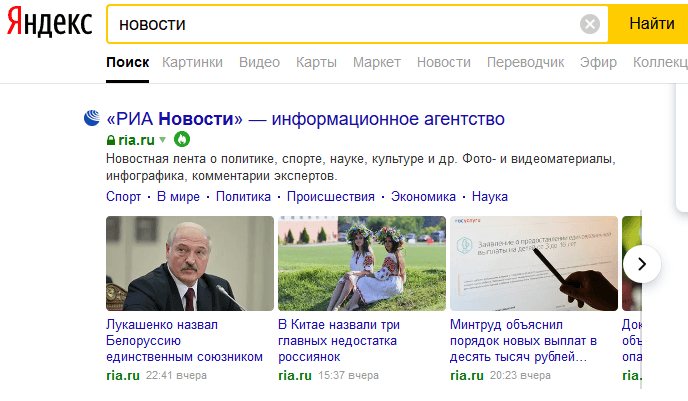Open the Эфир tab
Viewport: 688px width, 401px height.
(x=598, y=62)
